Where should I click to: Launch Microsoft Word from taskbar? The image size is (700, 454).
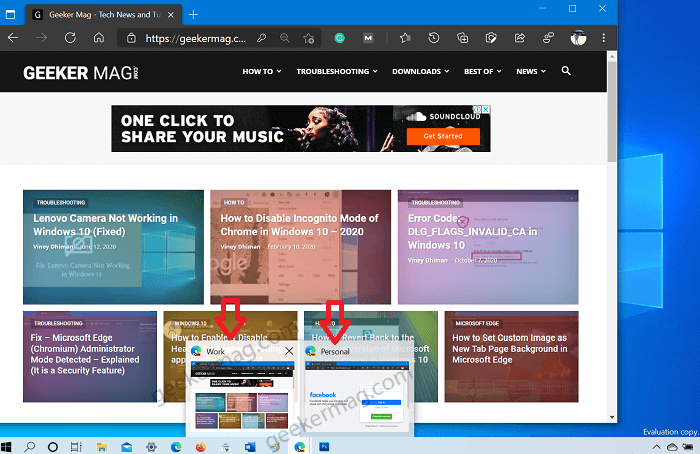click(250, 447)
